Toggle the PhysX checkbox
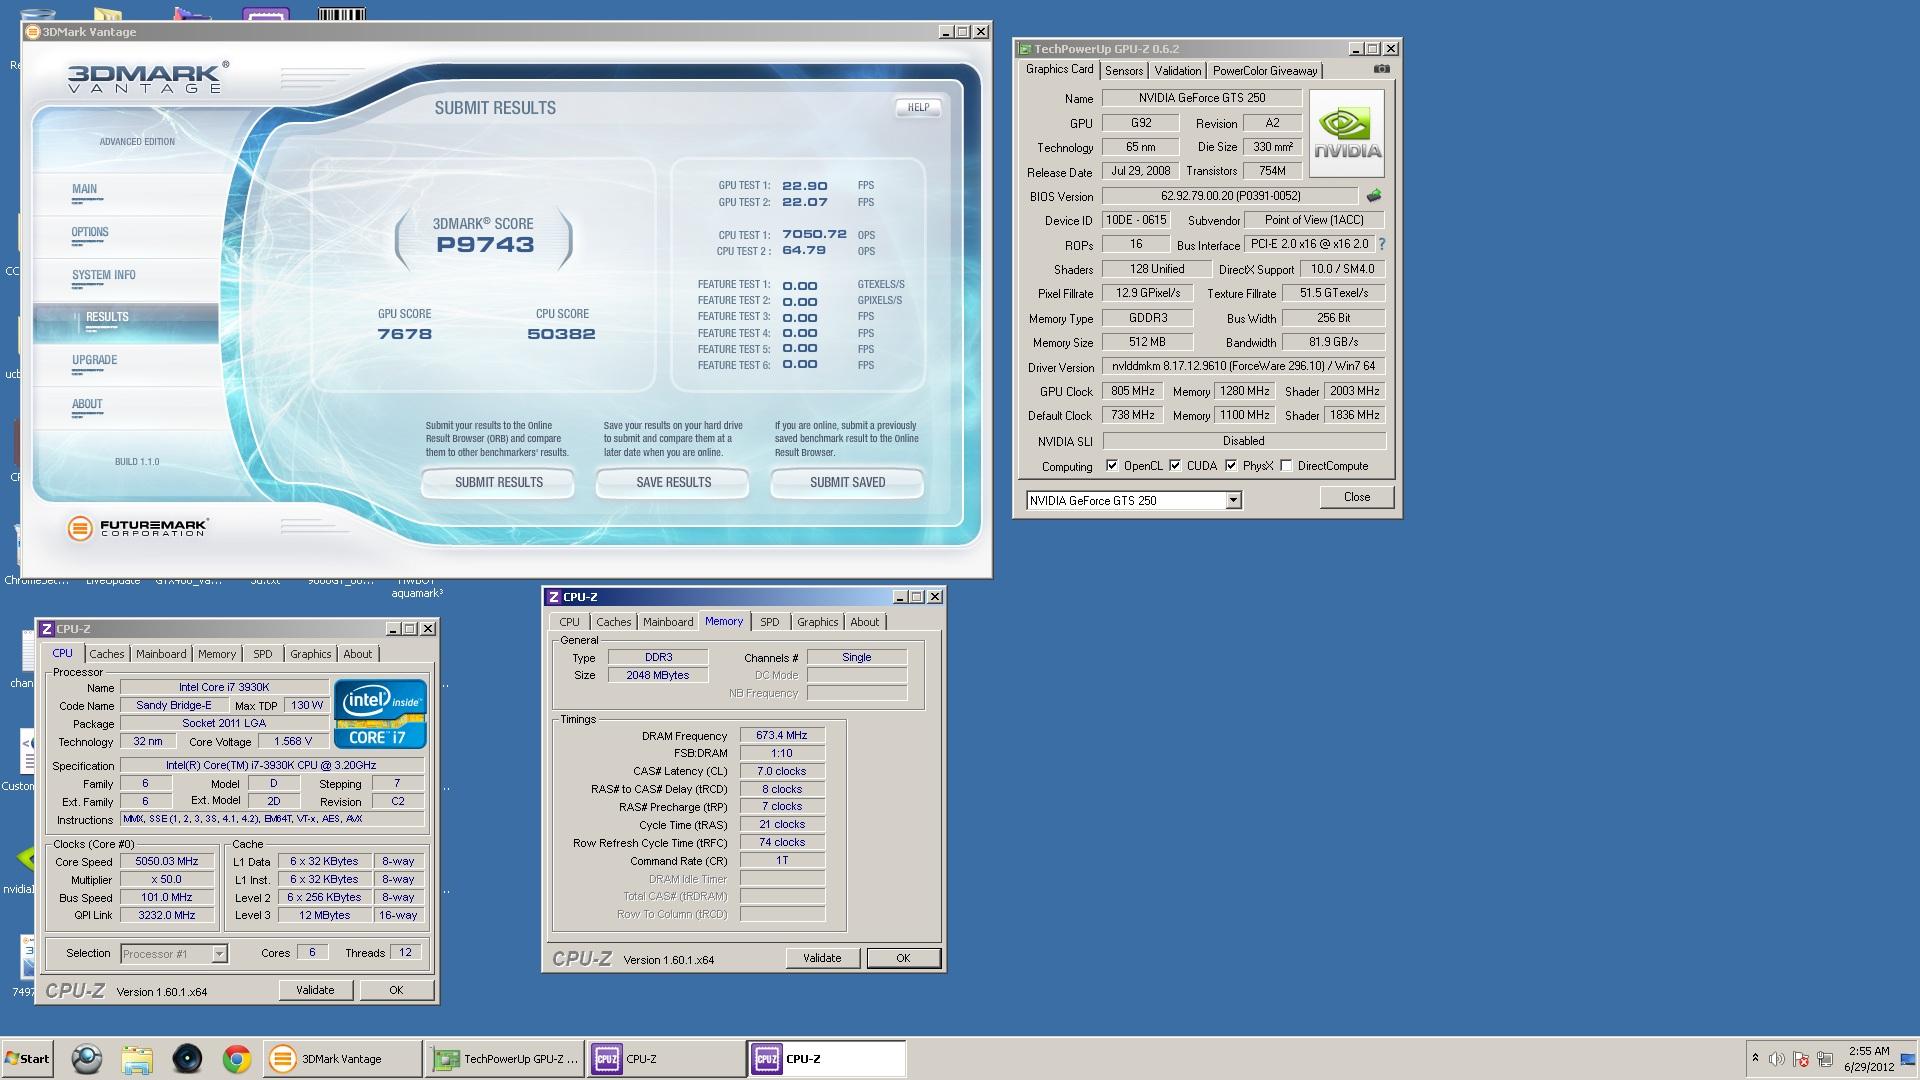The width and height of the screenshot is (1920, 1080). (x=1231, y=466)
